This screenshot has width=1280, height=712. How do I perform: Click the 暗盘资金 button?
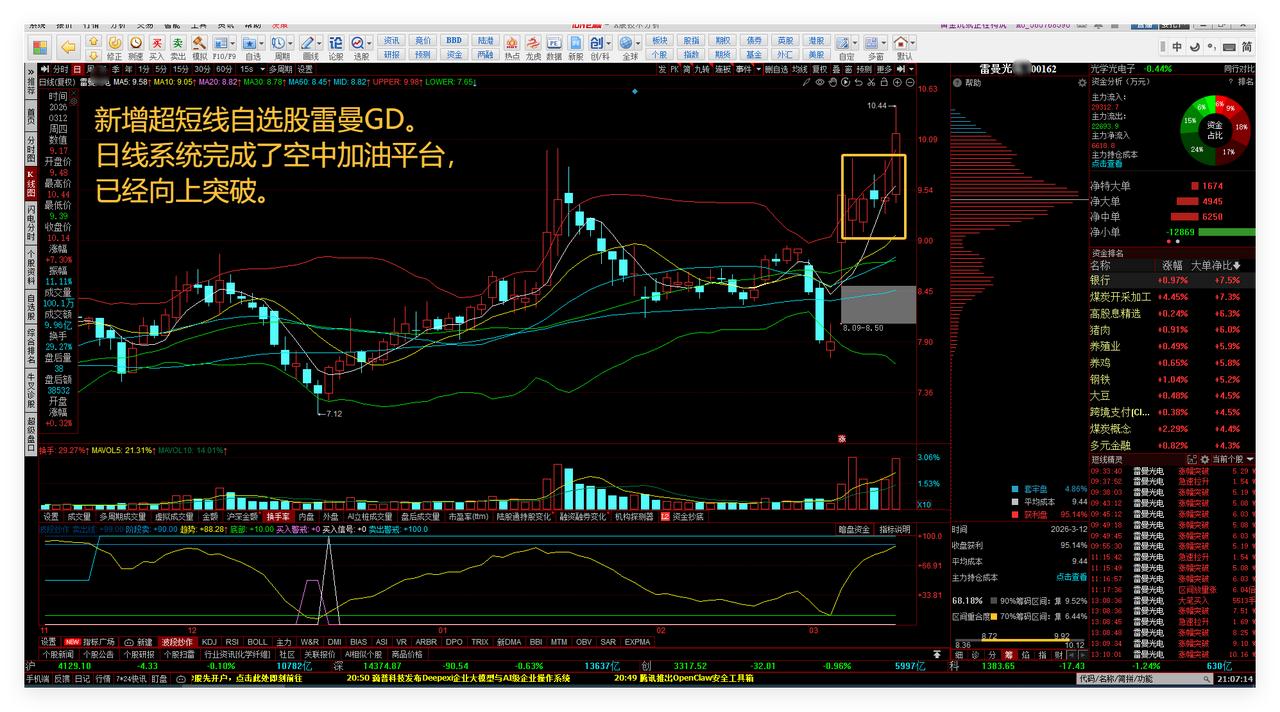[854, 529]
